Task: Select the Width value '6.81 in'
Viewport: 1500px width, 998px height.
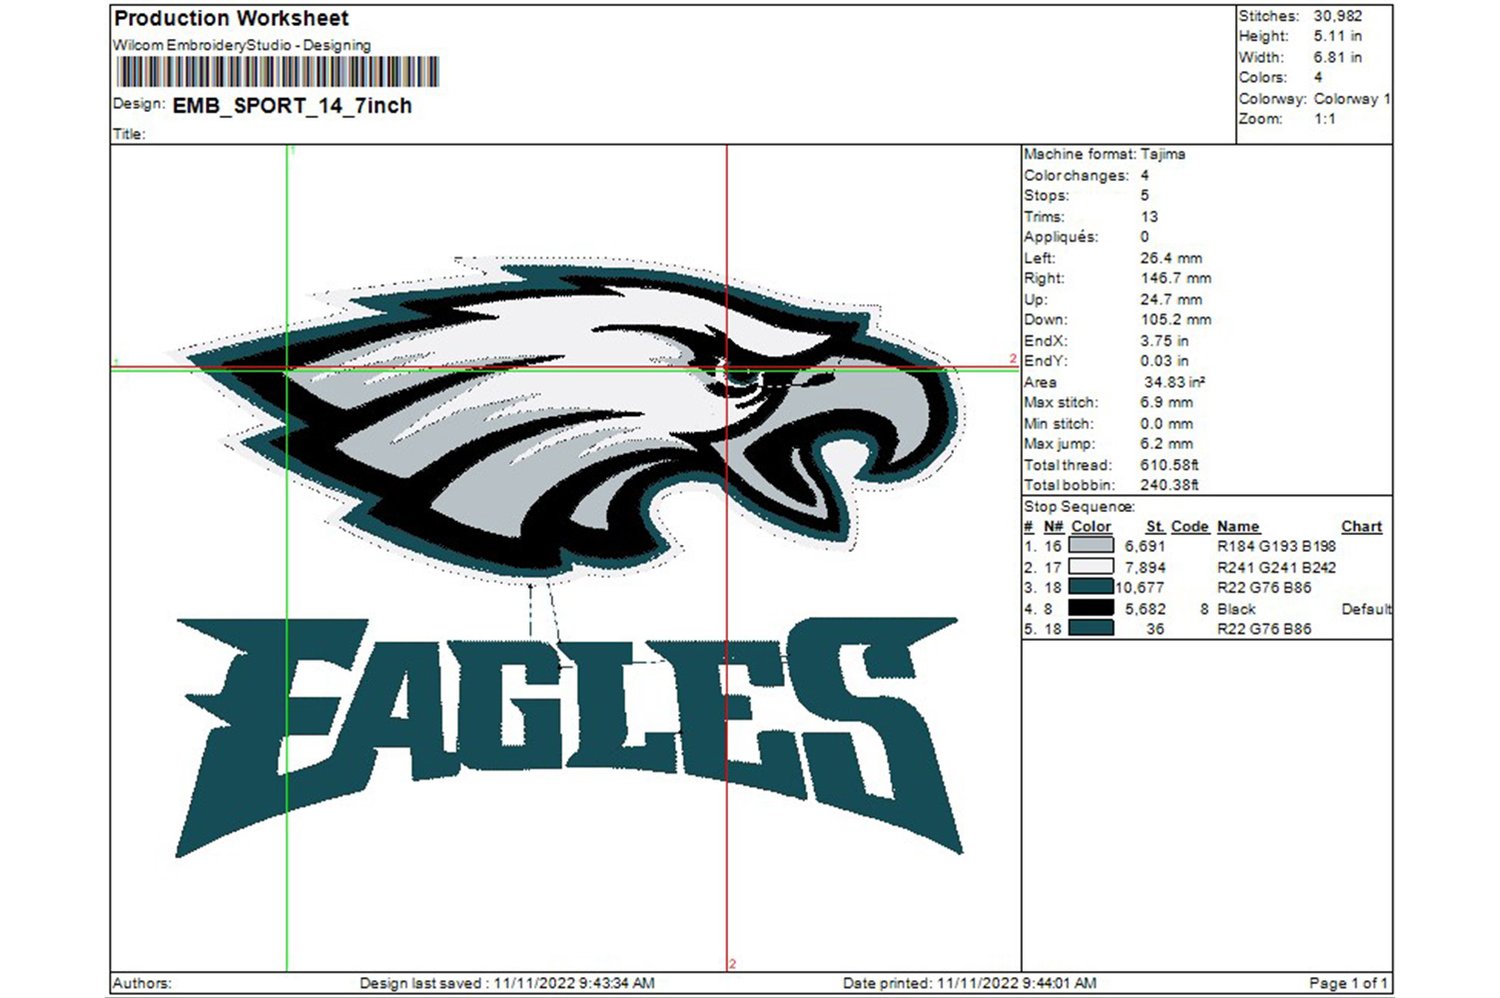Action: pos(1337,57)
